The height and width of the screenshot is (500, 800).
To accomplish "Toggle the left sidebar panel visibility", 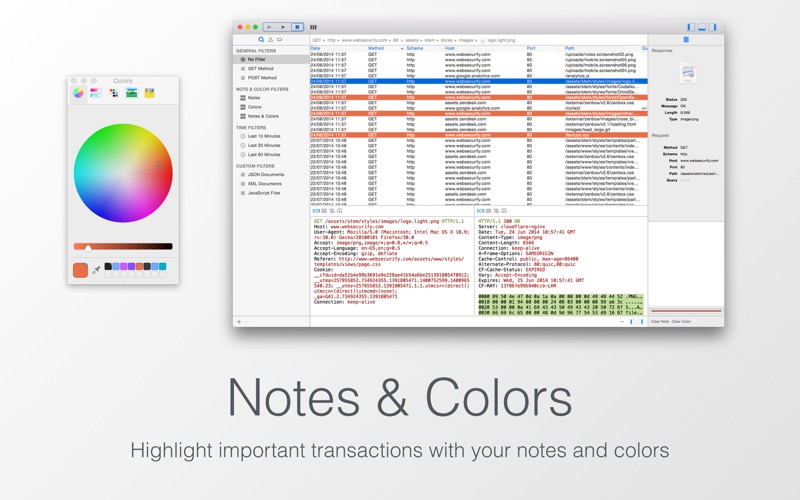I will coord(691,27).
